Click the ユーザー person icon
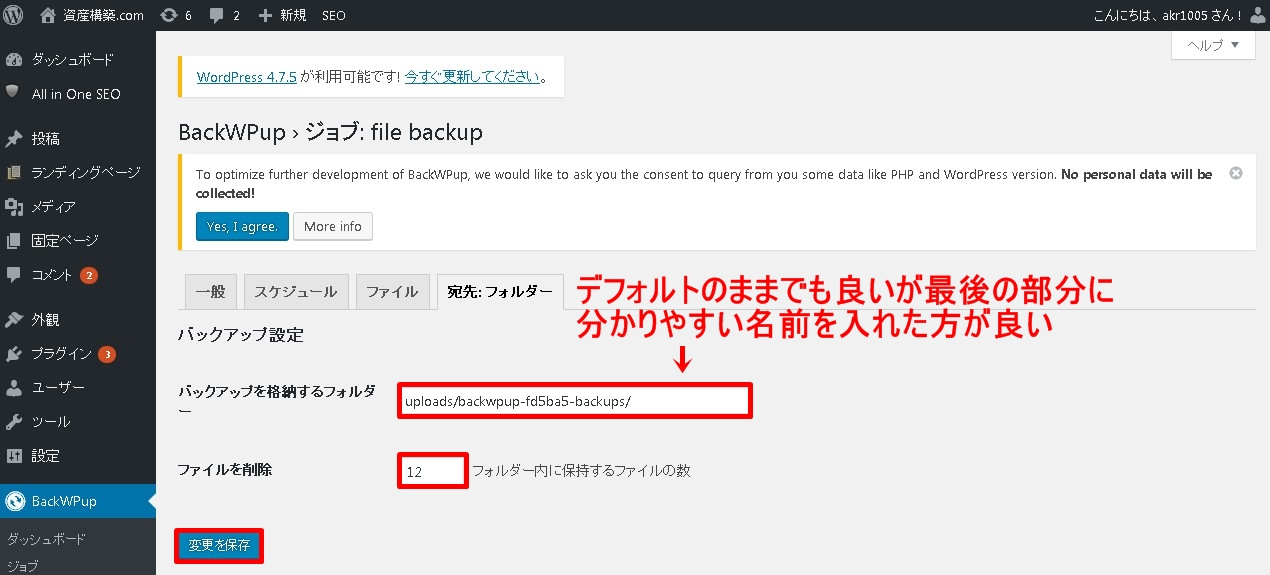 click(x=14, y=387)
